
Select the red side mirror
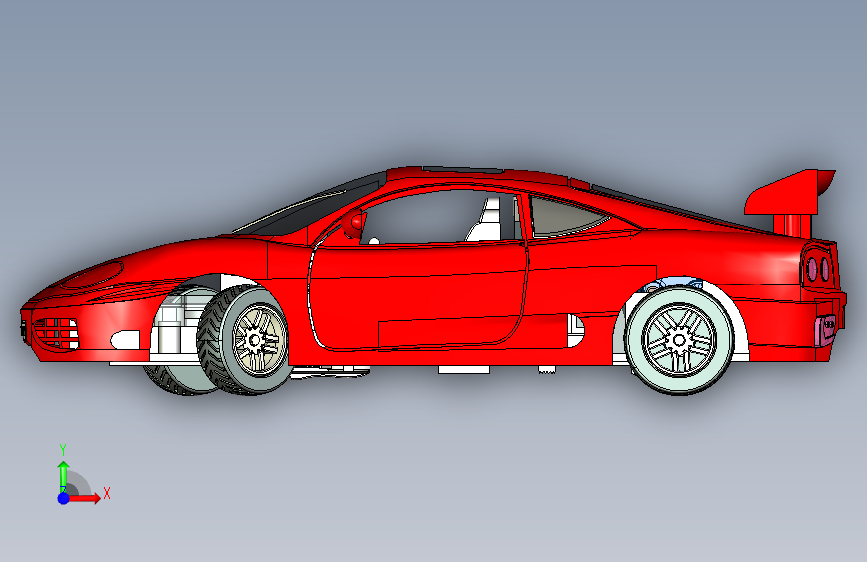click(354, 223)
